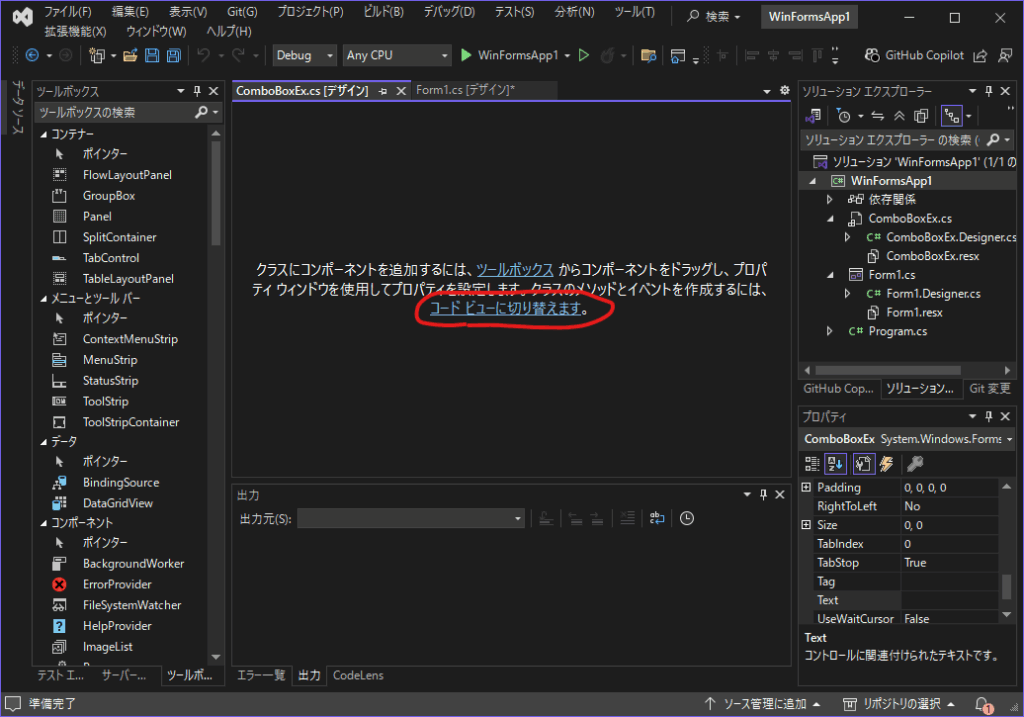Image resolution: width=1024 pixels, height=717 pixels.
Task: Click the toolbox search input field
Action: pos(113,112)
